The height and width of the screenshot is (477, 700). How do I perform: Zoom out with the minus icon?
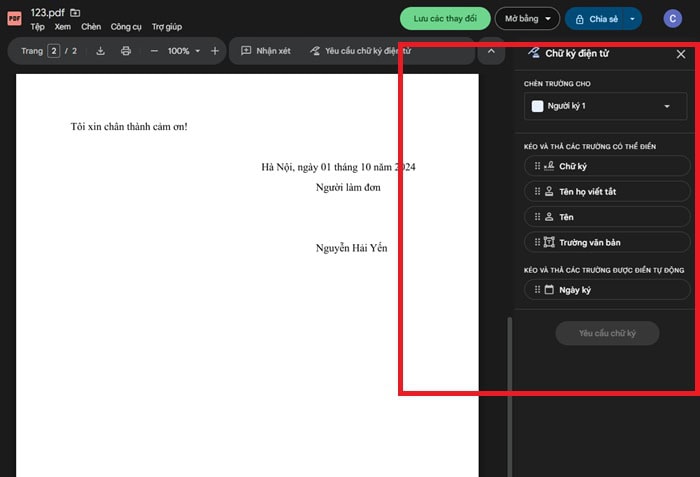point(154,51)
